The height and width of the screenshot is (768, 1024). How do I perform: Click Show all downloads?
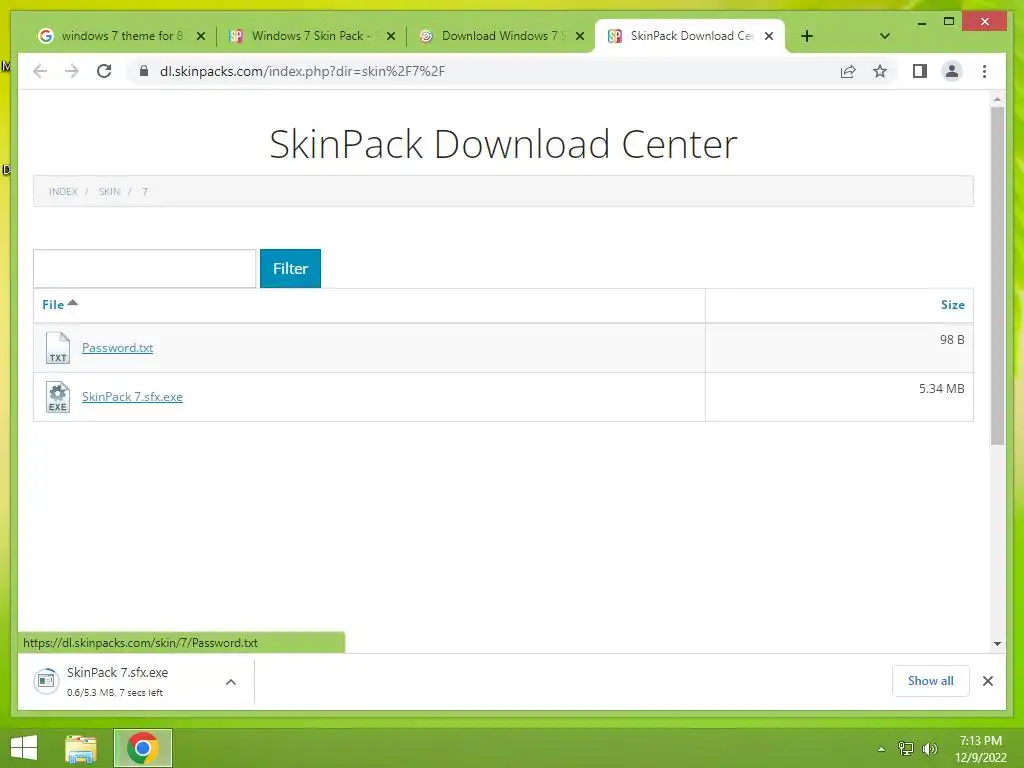click(x=930, y=681)
